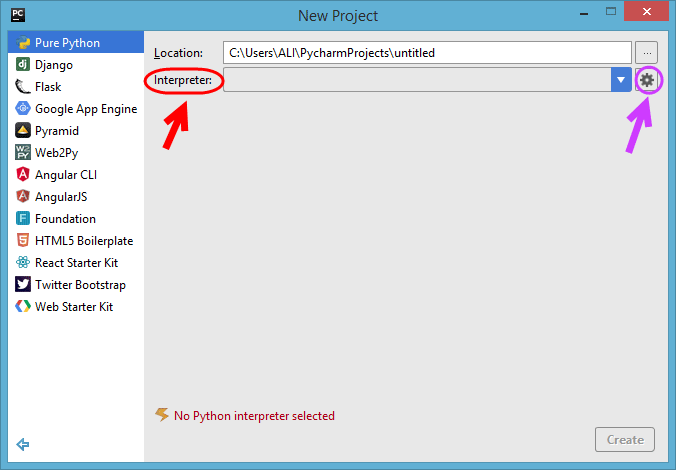This screenshot has width=676, height=470.
Task: Select the Django list entry text
Action: coord(54,65)
